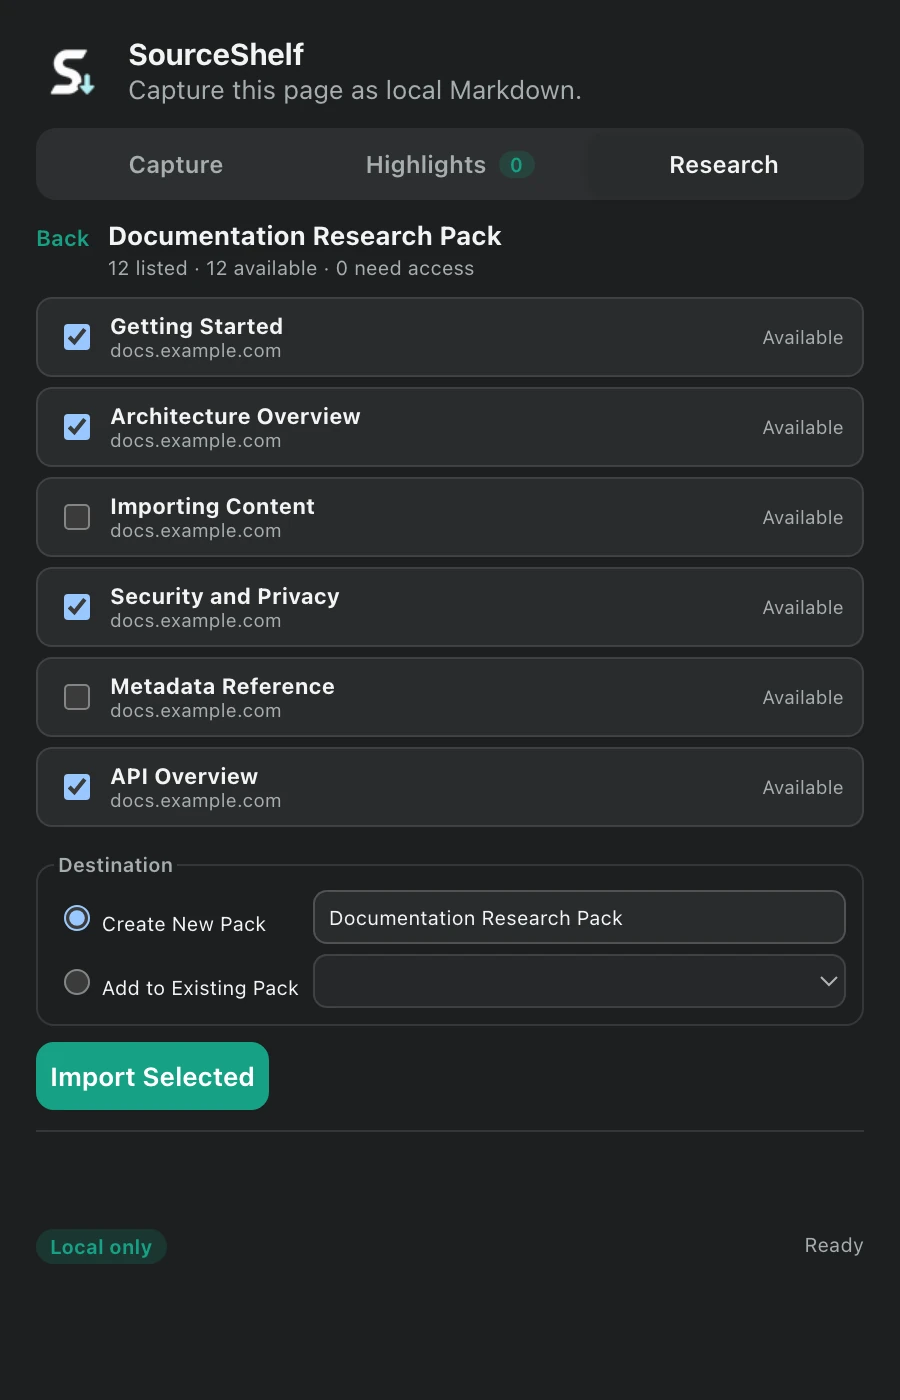Click the Destination group label
Screen dimensions: 900x1400
(116, 865)
